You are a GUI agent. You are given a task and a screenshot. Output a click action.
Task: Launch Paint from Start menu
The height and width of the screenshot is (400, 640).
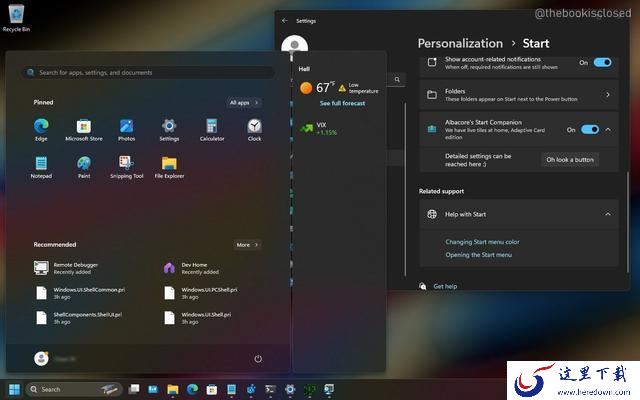click(84, 167)
